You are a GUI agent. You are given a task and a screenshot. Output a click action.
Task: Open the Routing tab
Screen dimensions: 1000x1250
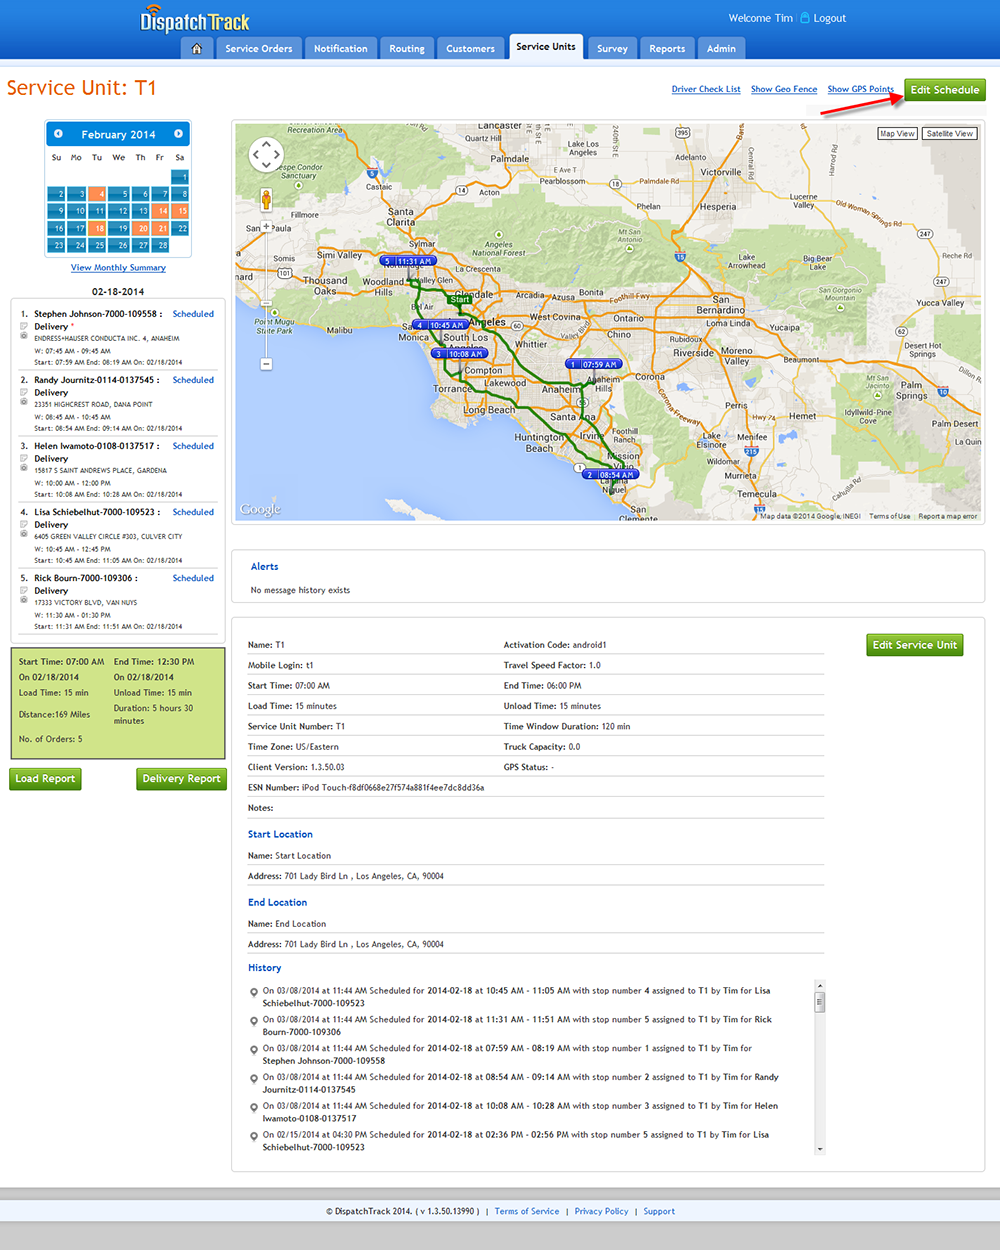[x=406, y=48]
